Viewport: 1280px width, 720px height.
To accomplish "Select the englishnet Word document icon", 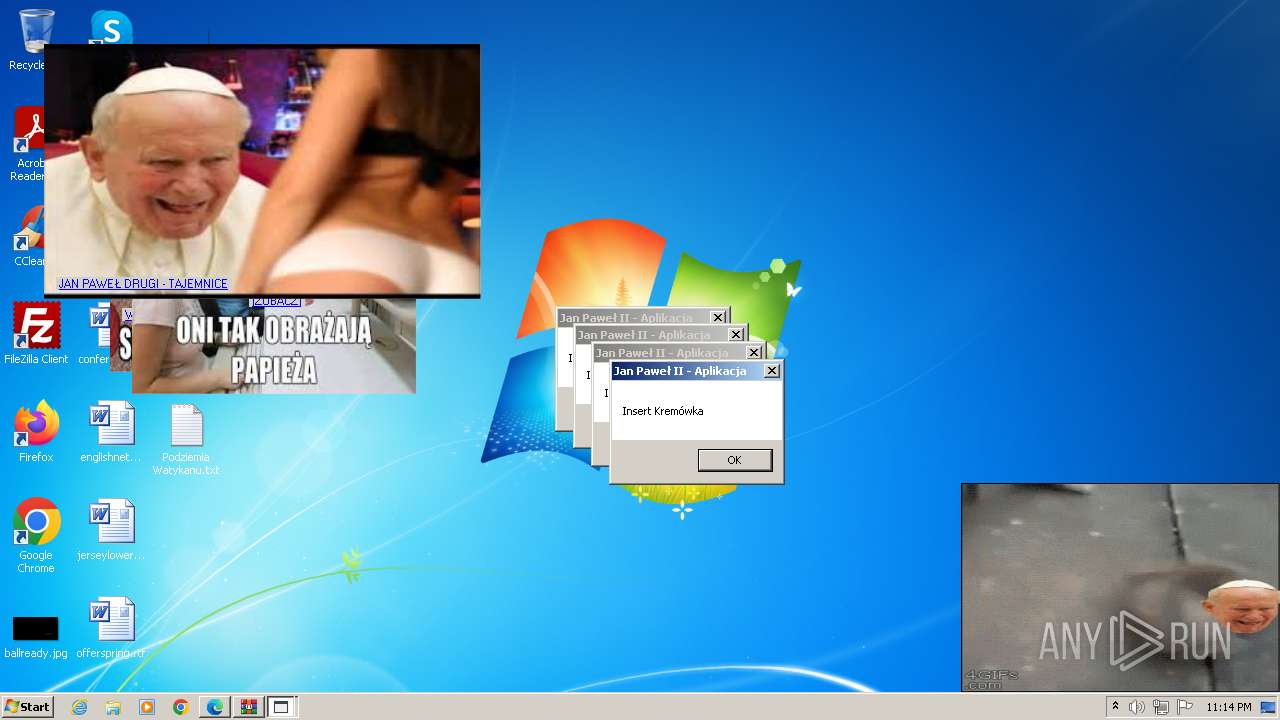I will [111, 431].
